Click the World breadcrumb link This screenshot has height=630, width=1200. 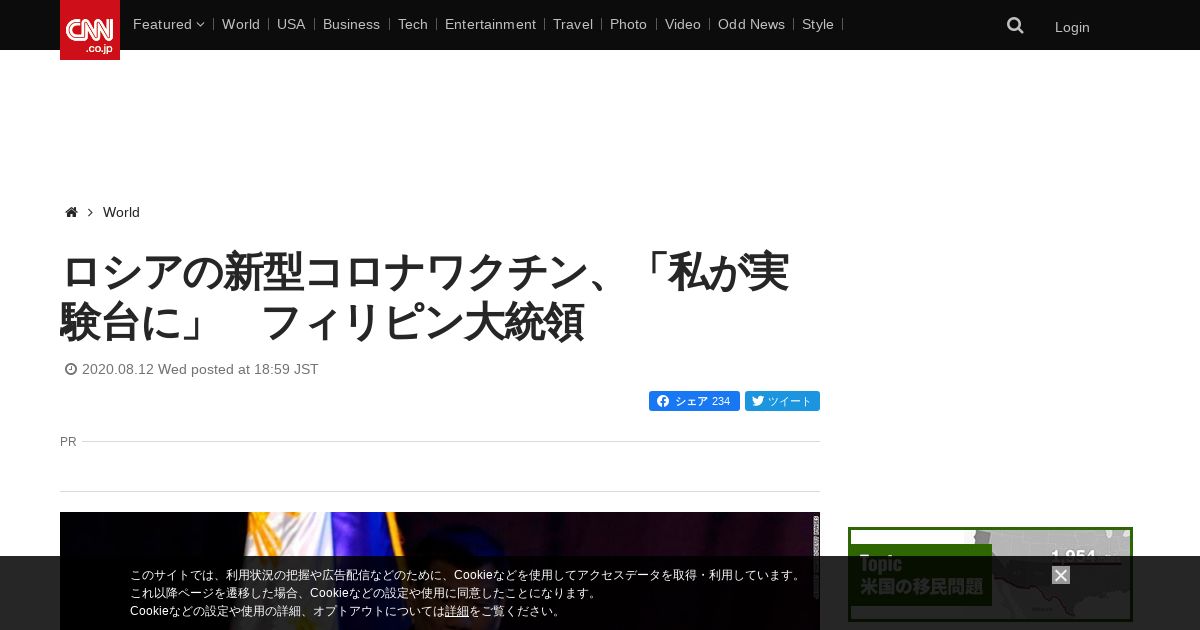tap(121, 212)
